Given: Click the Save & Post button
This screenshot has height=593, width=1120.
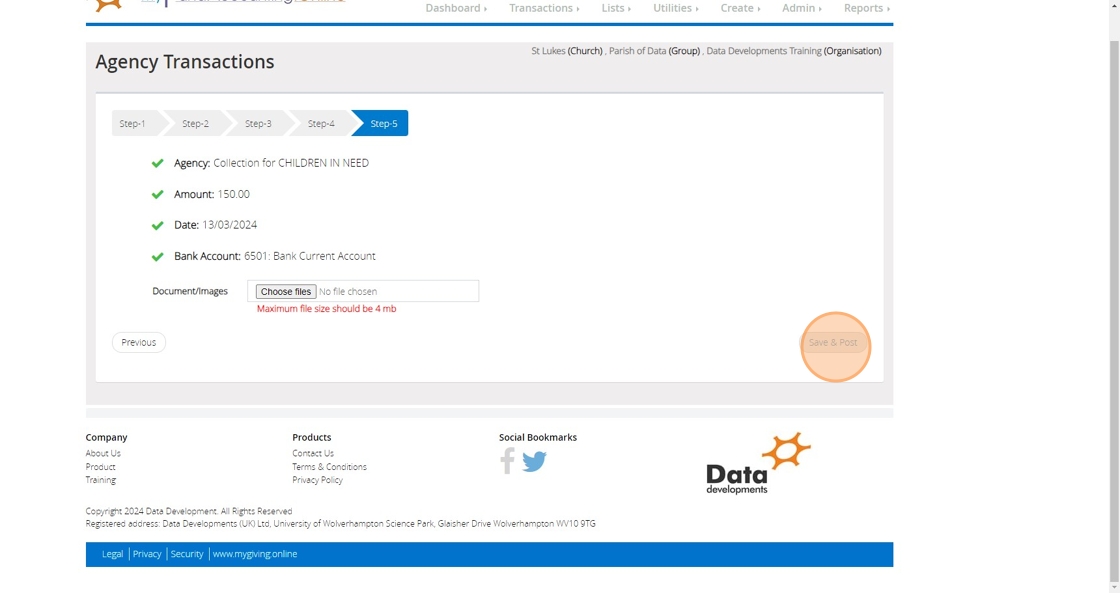Looking at the screenshot, I should (x=833, y=342).
